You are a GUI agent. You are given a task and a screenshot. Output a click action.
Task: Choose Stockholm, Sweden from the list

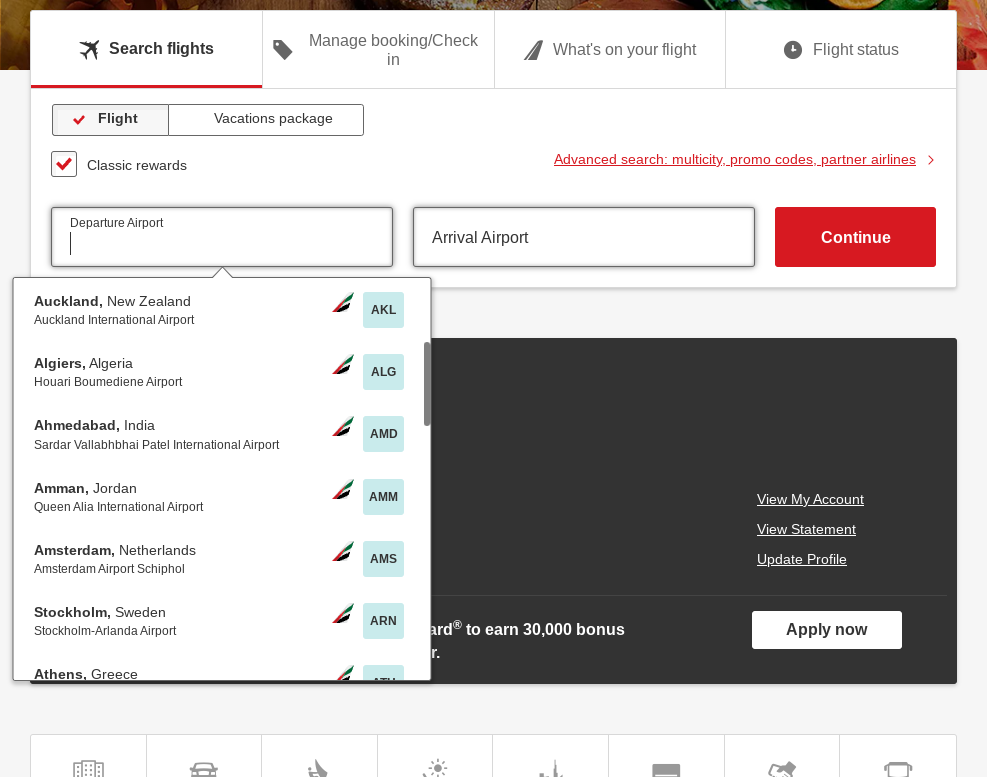pos(219,621)
